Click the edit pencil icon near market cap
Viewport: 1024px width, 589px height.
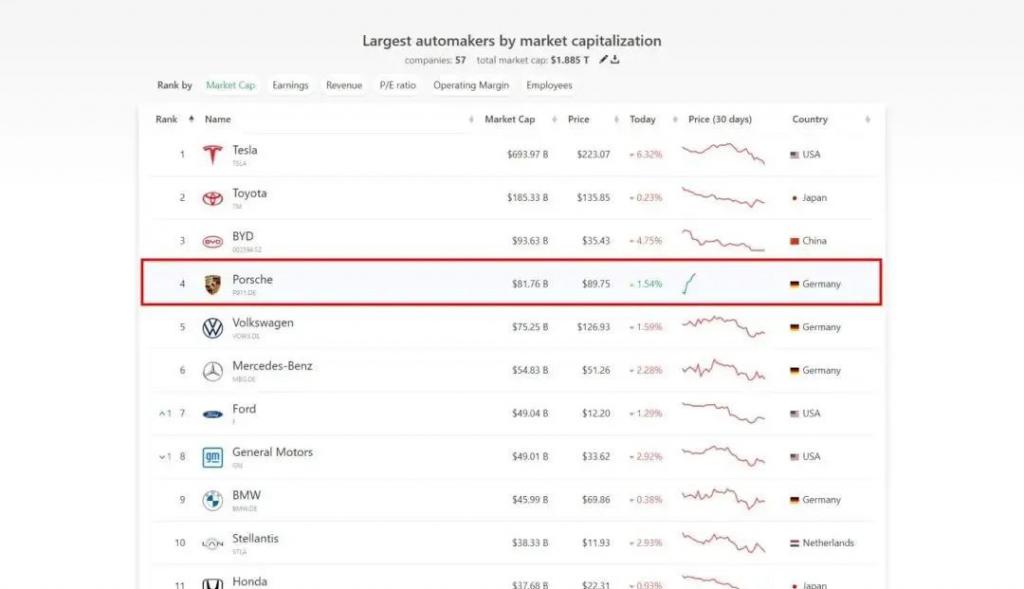click(603, 60)
